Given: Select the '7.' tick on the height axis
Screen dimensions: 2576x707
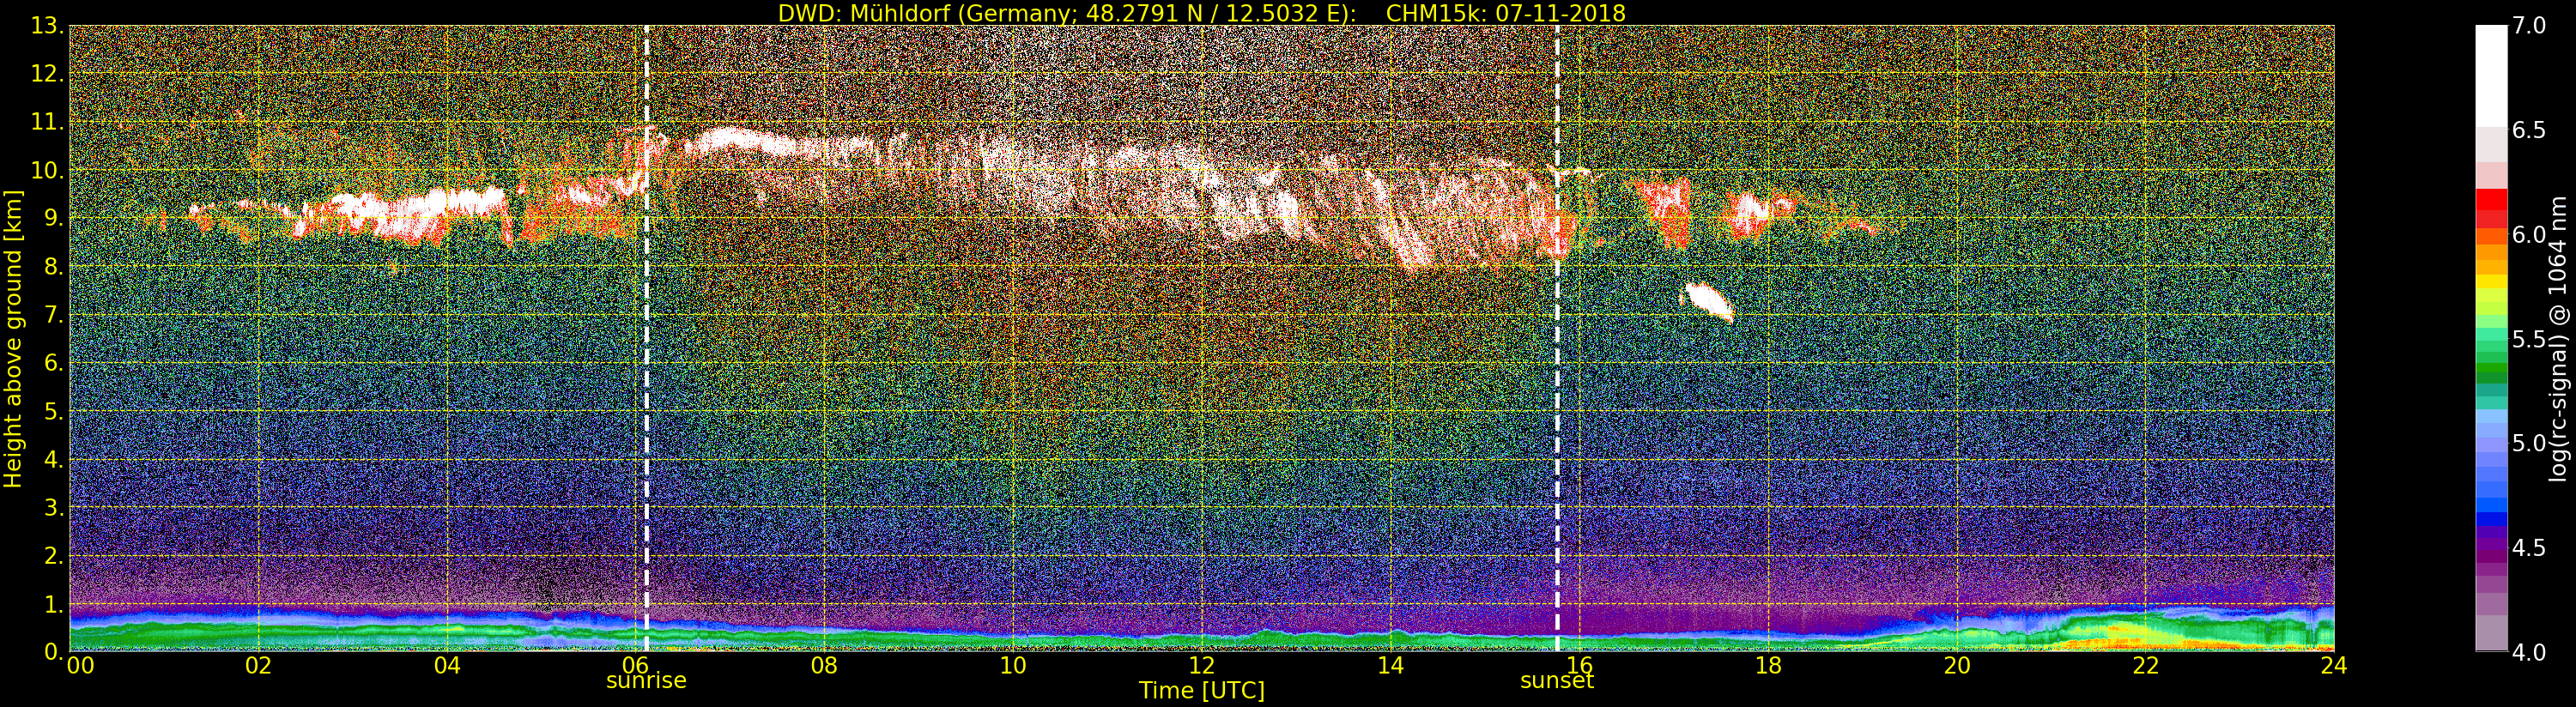Looking at the screenshot, I should click(x=53, y=315).
